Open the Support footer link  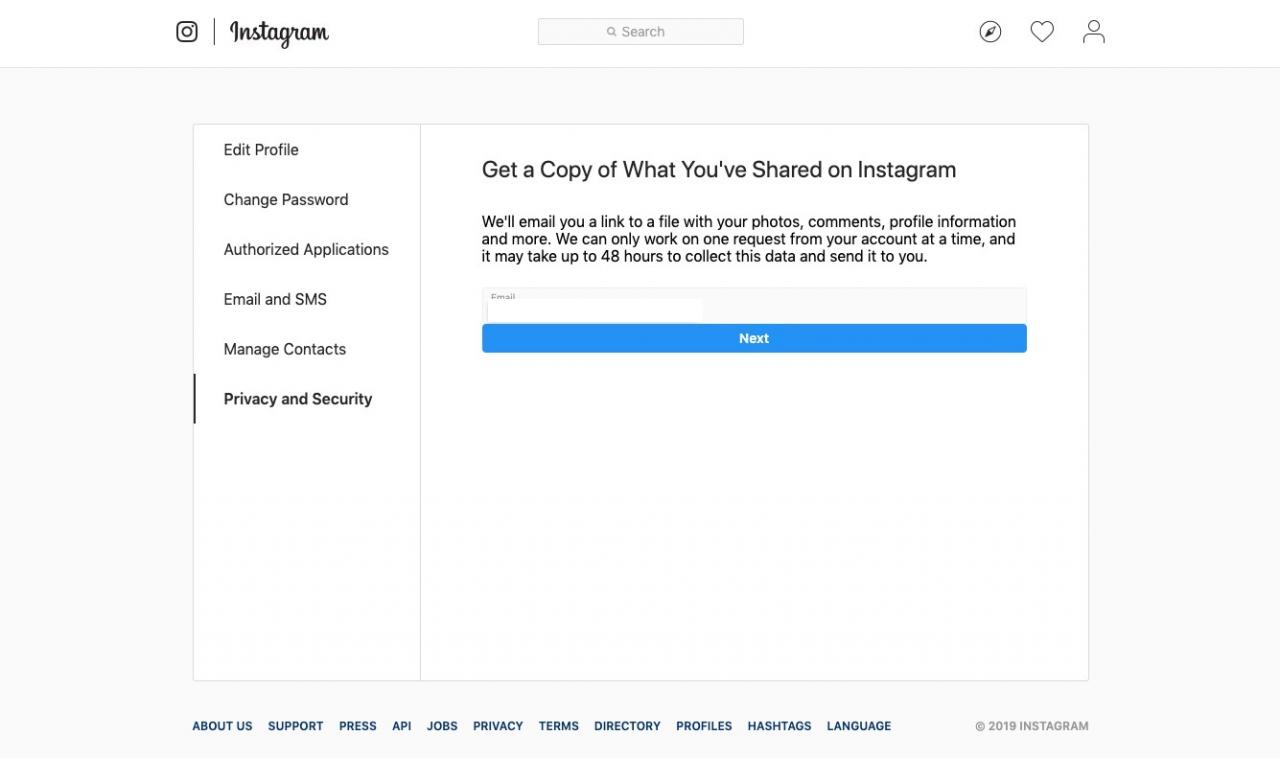[x=295, y=726]
